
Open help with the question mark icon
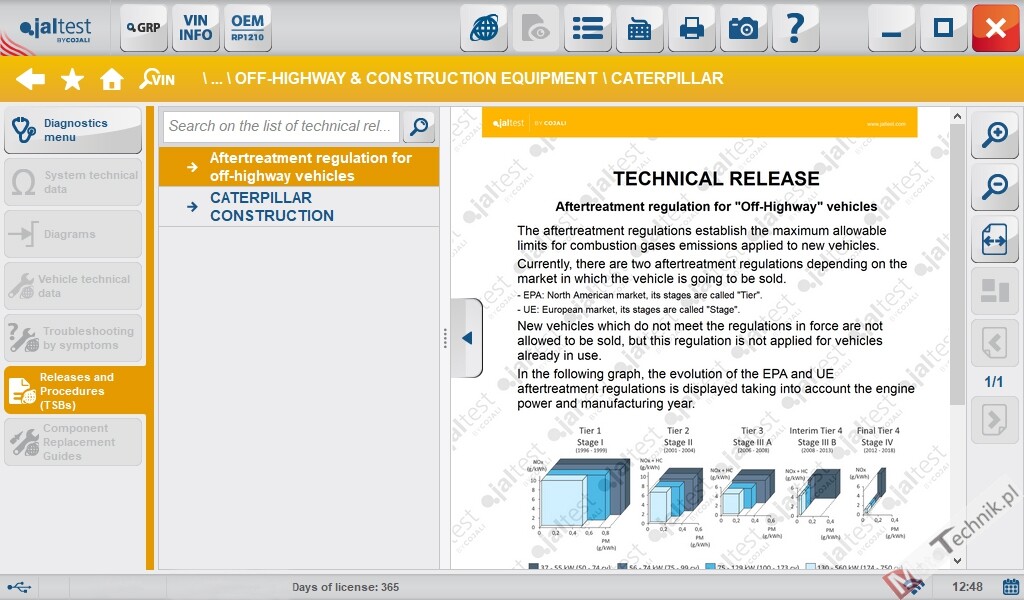point(795,28)
